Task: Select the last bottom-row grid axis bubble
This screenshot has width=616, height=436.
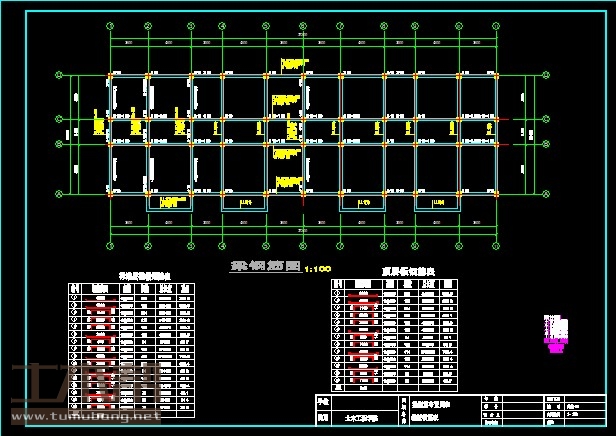Action: [x=497, y=247]
